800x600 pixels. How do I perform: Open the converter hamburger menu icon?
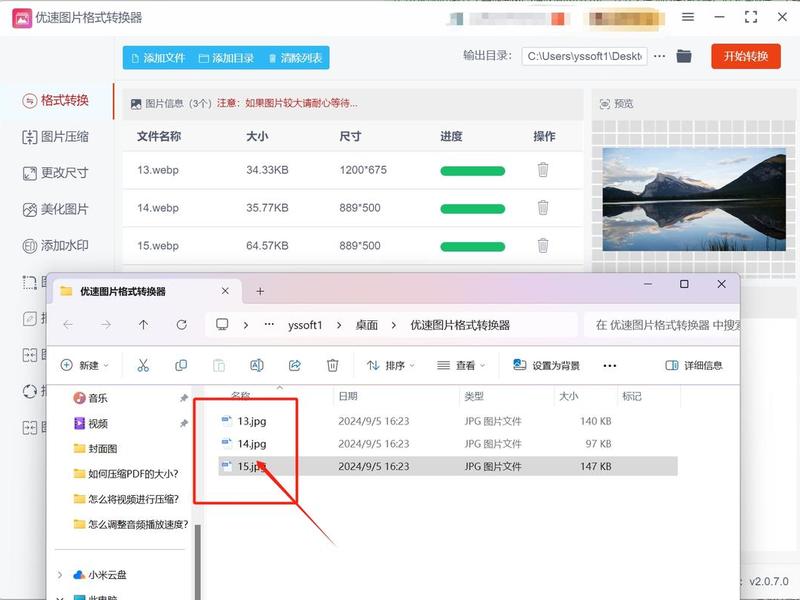coord(688,17)
